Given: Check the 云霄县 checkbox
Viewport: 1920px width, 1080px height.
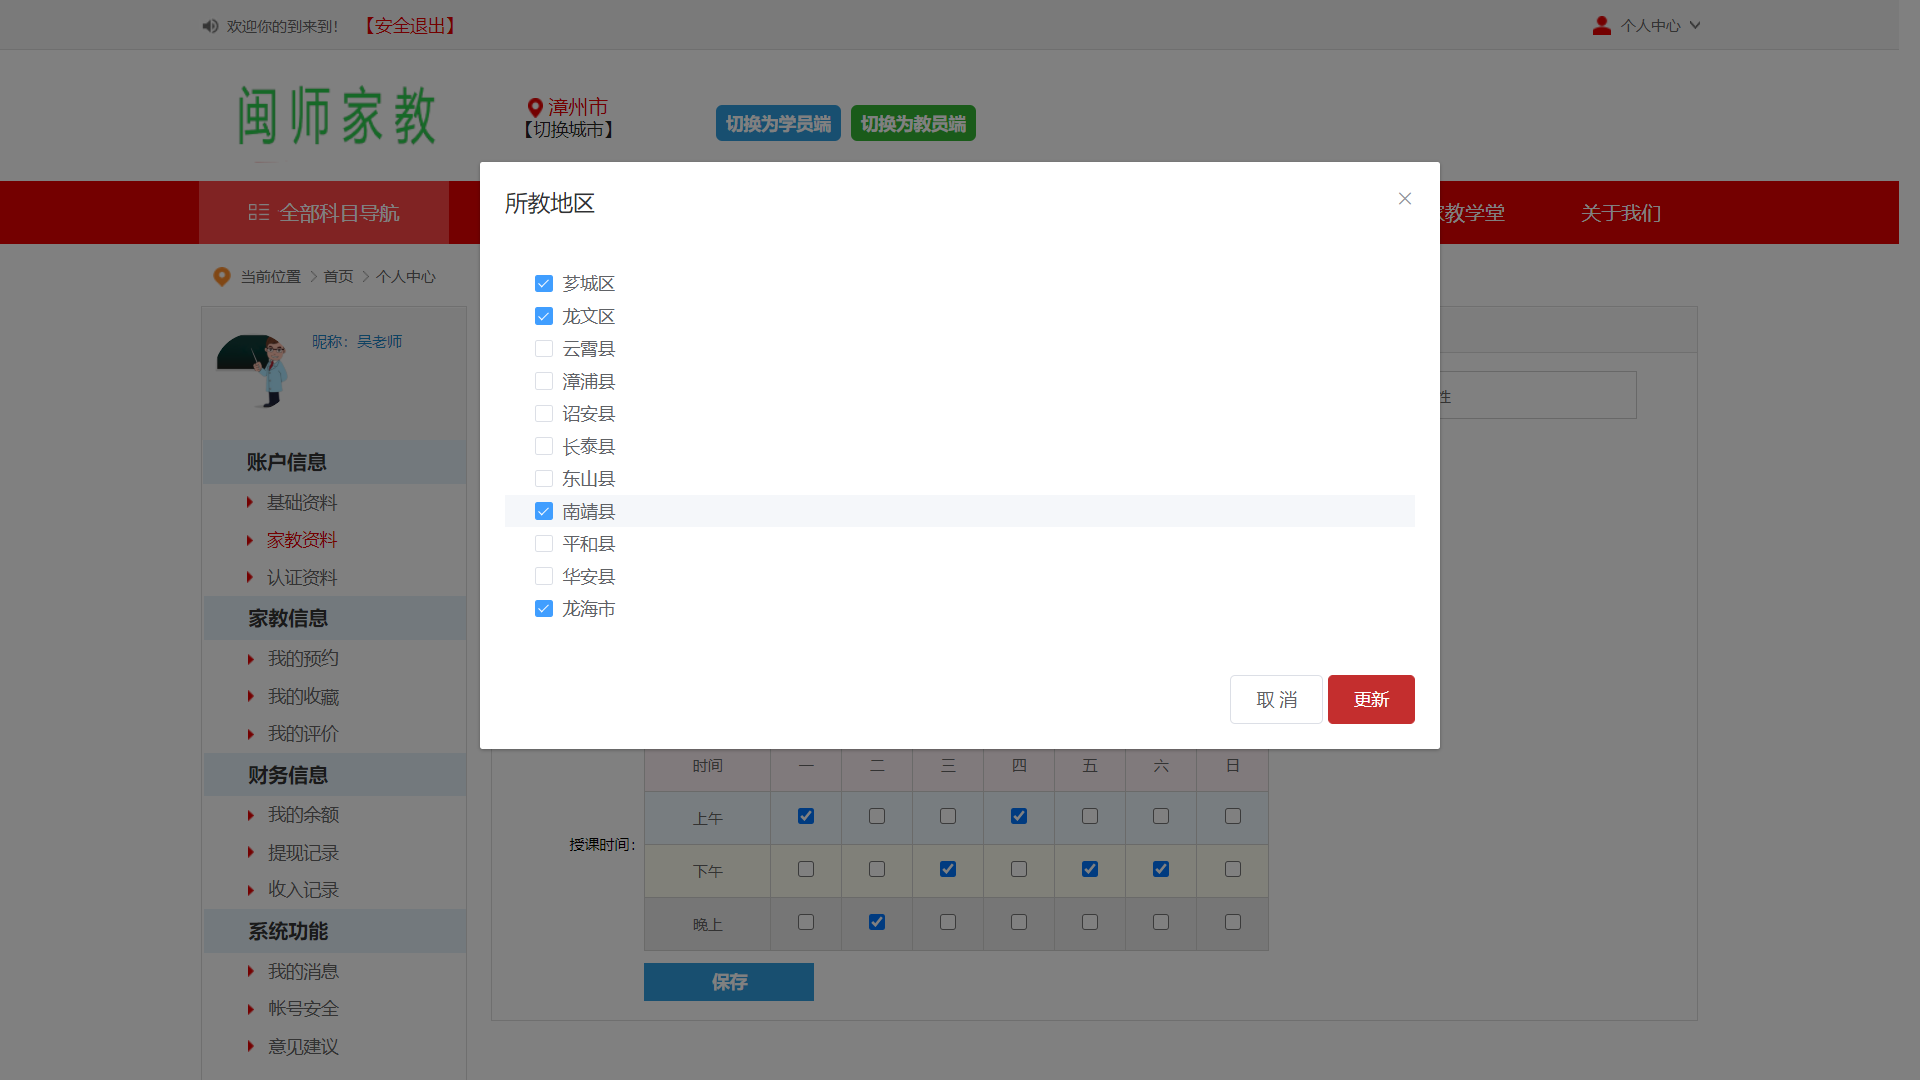Looking at the screenshot, I should pos(544,349).
